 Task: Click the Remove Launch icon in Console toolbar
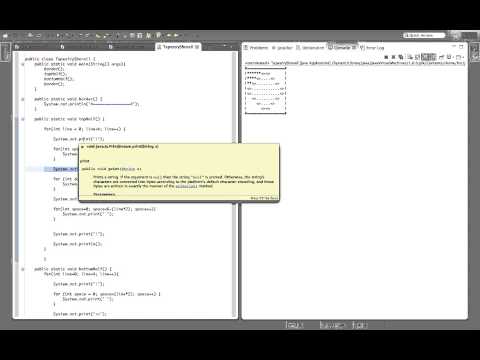(x=393, y=57)
